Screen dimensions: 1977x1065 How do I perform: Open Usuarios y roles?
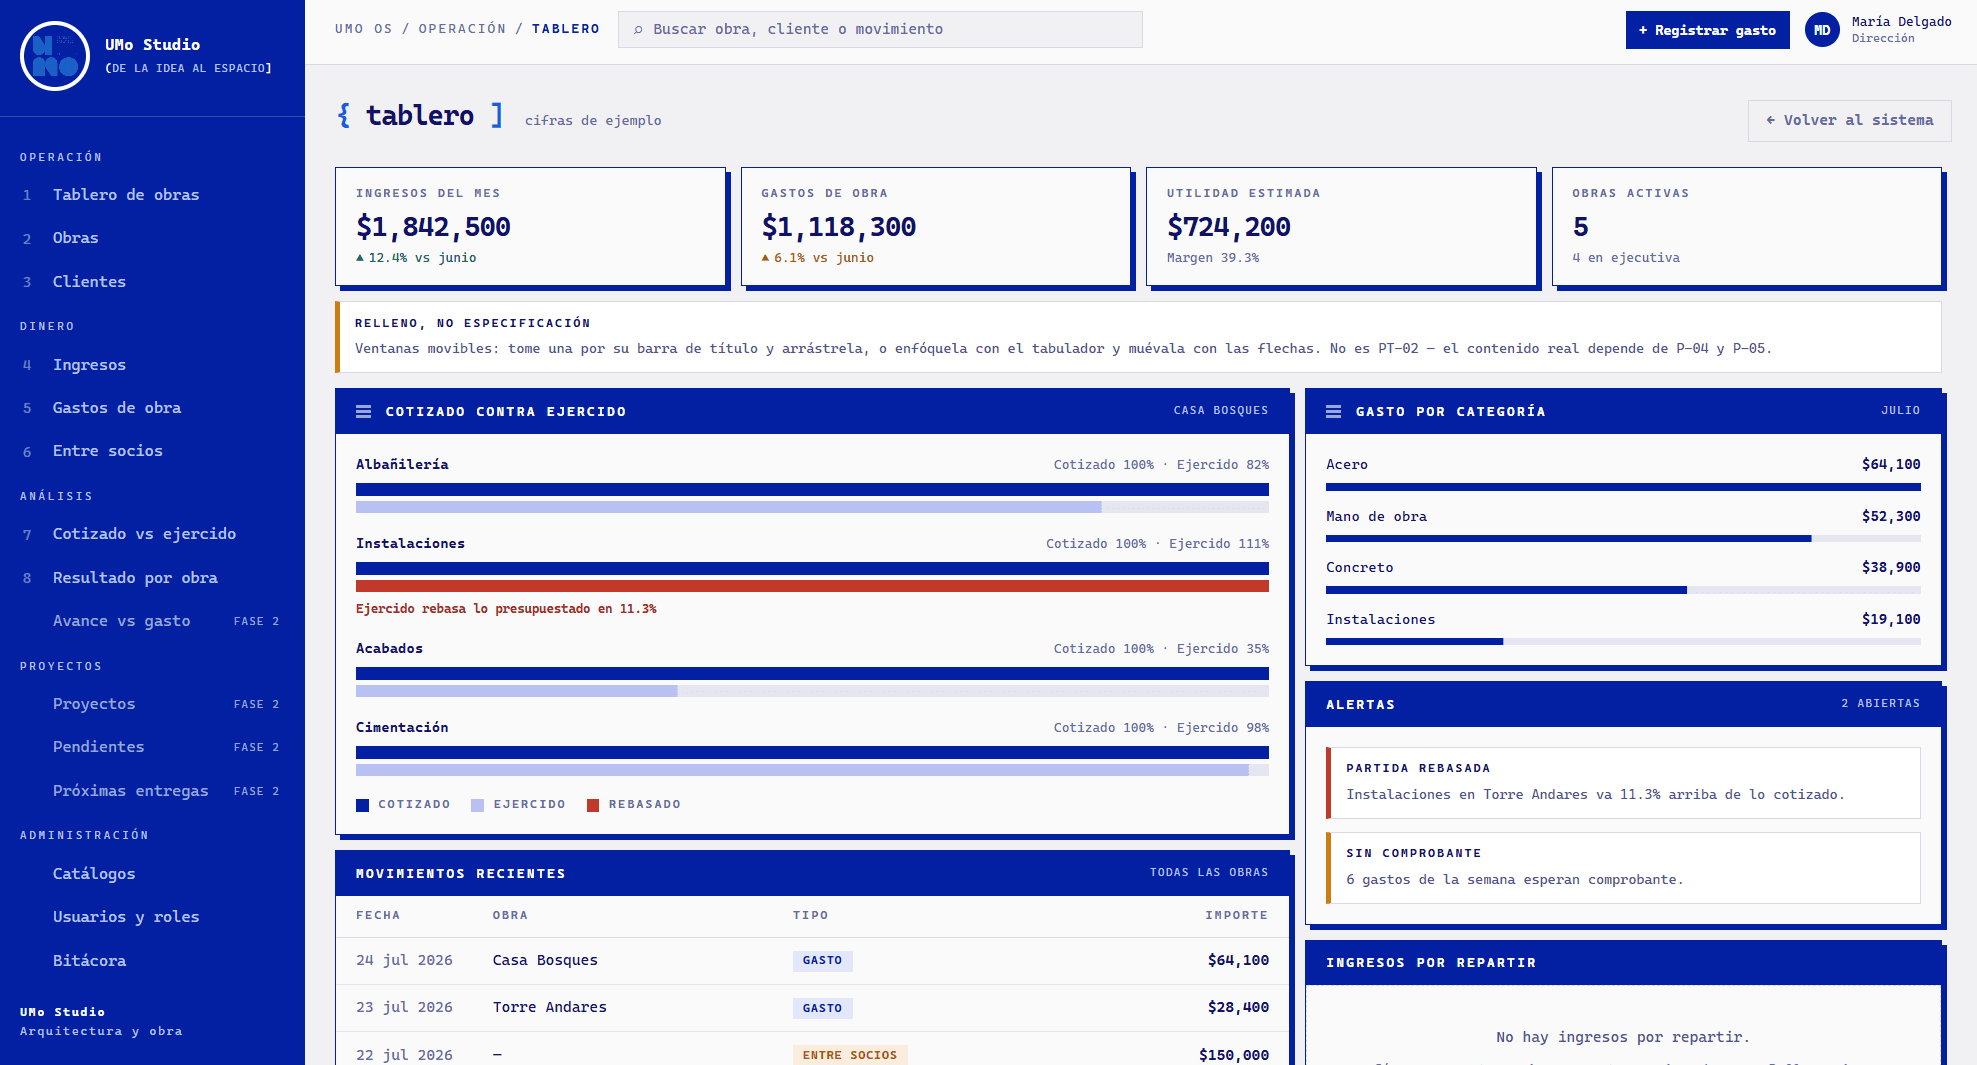click(x=152, y=917)
